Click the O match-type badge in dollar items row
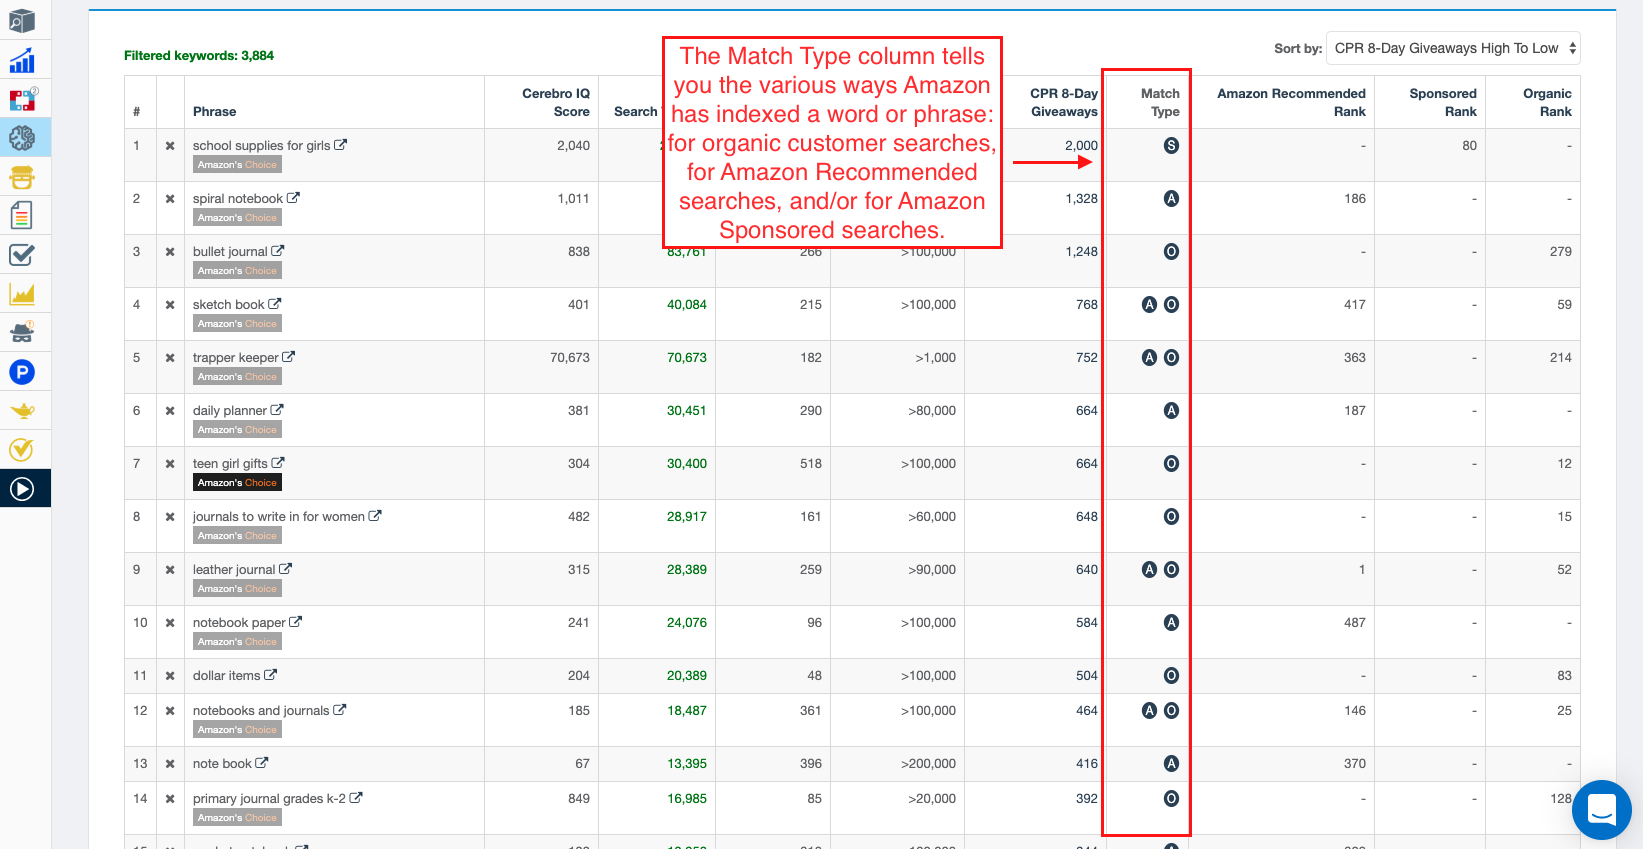 click(1171, 676)
